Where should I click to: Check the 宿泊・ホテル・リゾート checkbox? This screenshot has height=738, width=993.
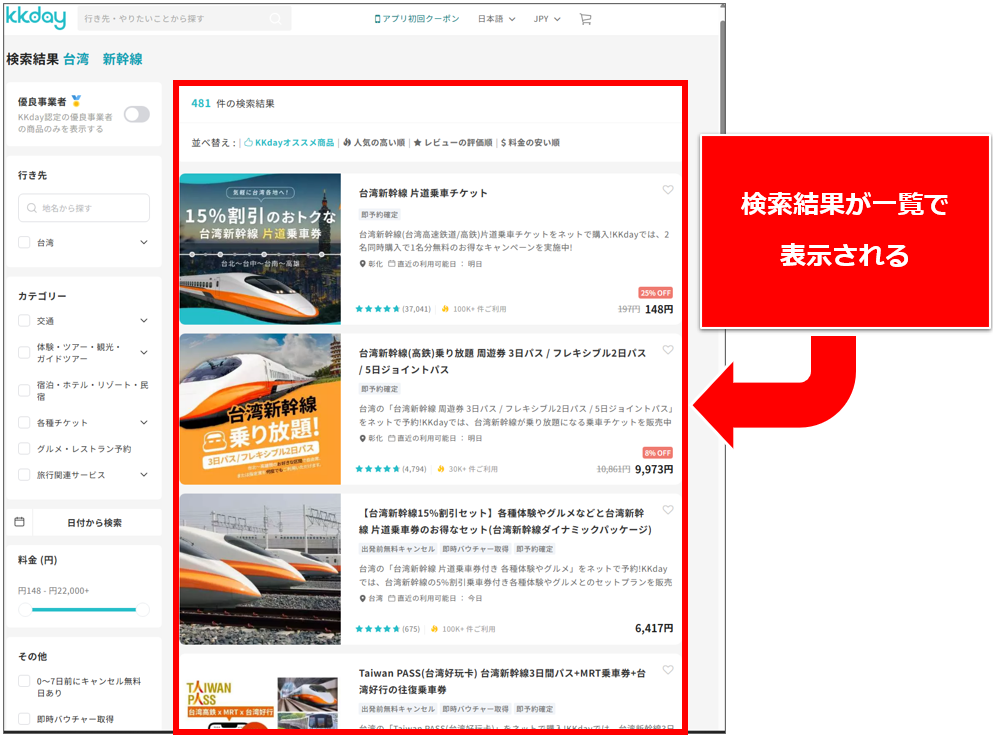pos(24,390)
